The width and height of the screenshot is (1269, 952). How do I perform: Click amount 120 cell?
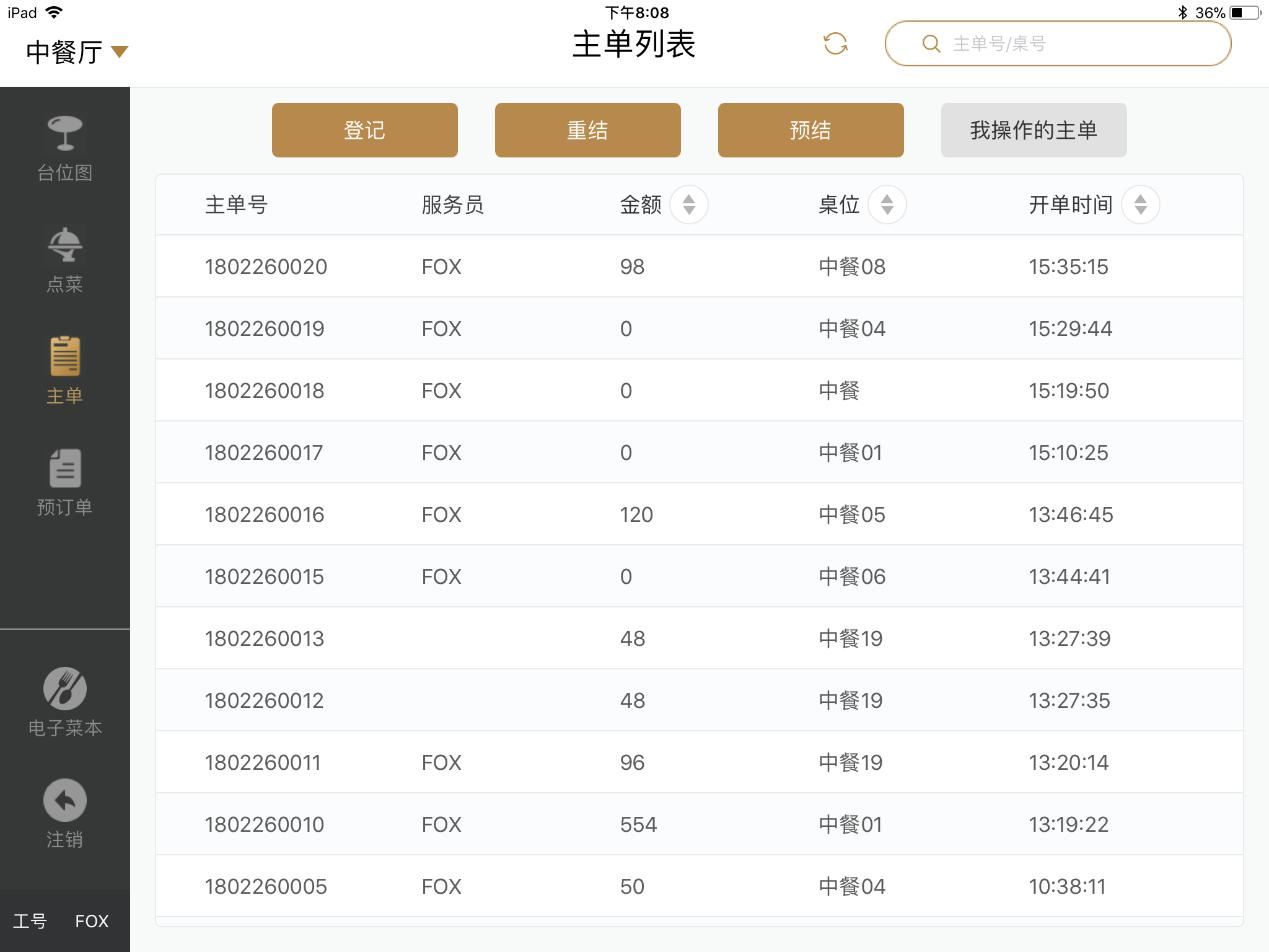(636, 515)
